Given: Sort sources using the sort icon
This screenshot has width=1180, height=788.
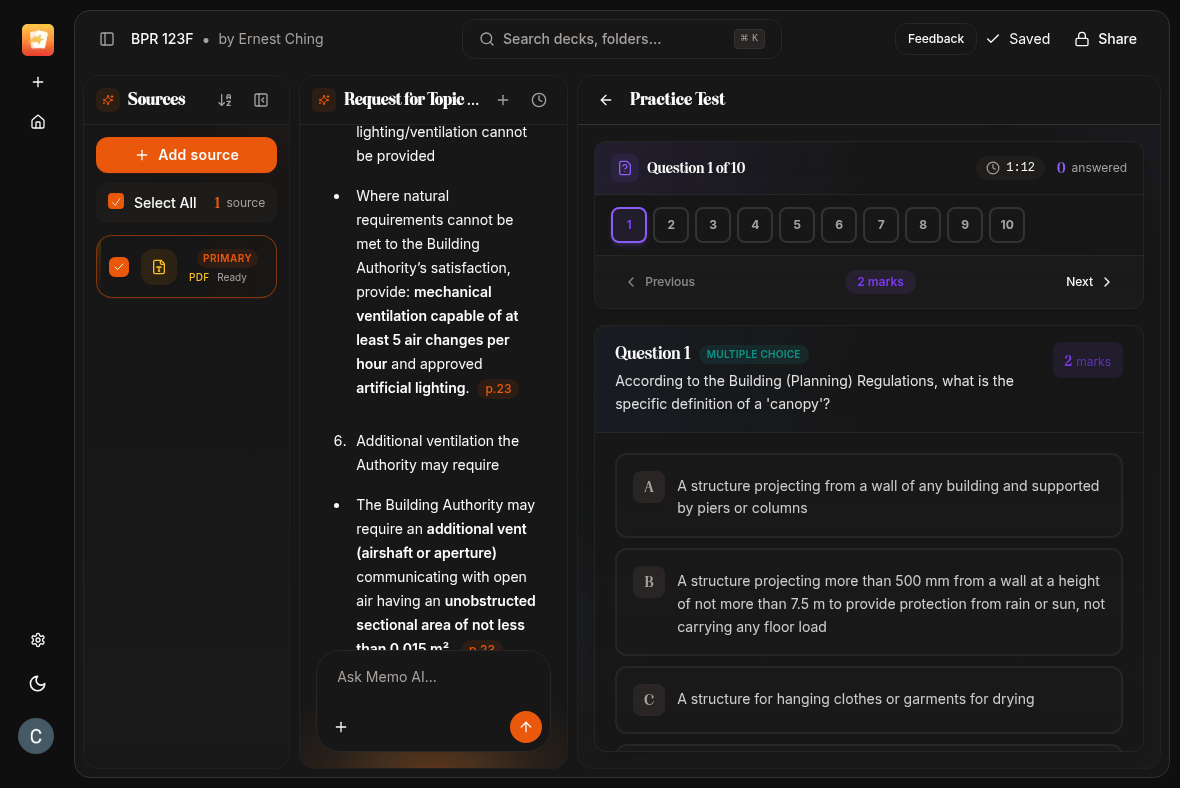Looking at the screenshot, I should click(225, 100).
